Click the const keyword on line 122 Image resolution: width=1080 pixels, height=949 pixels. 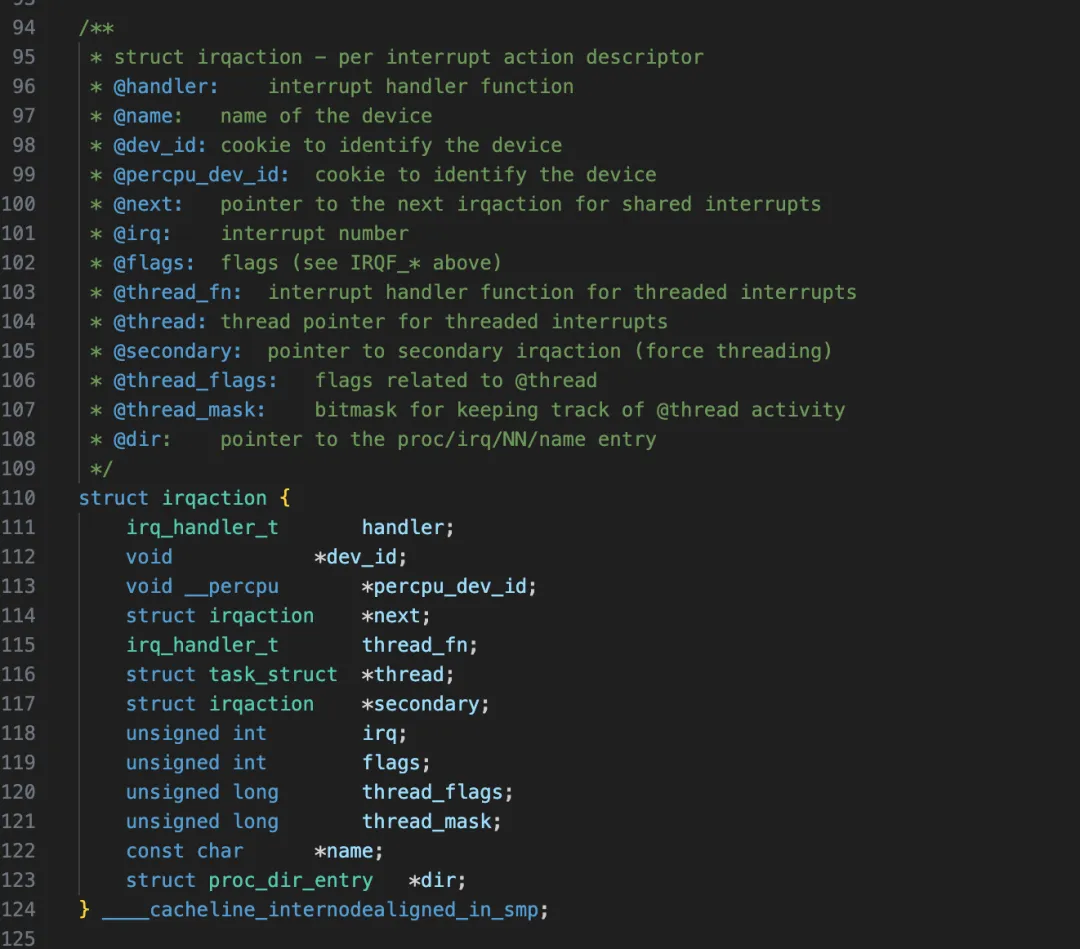(155, 851)
